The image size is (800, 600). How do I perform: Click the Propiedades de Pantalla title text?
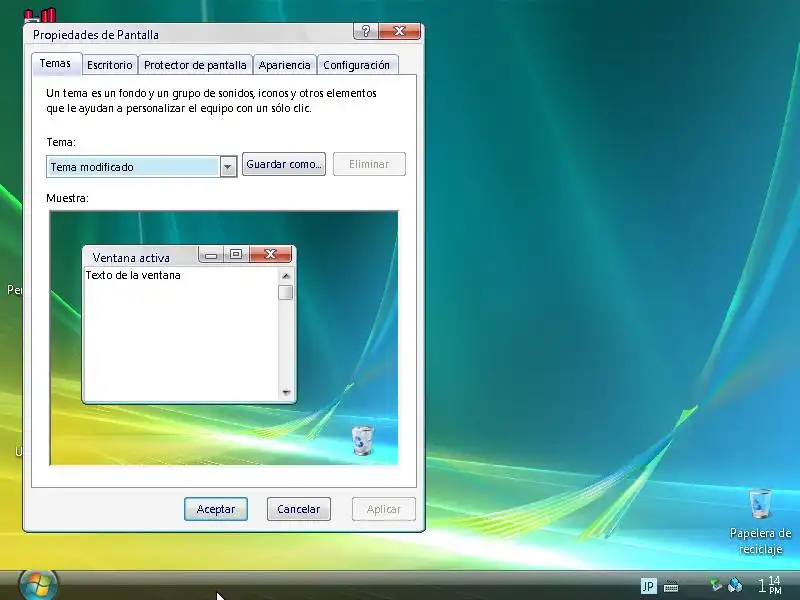click(96, 35)
